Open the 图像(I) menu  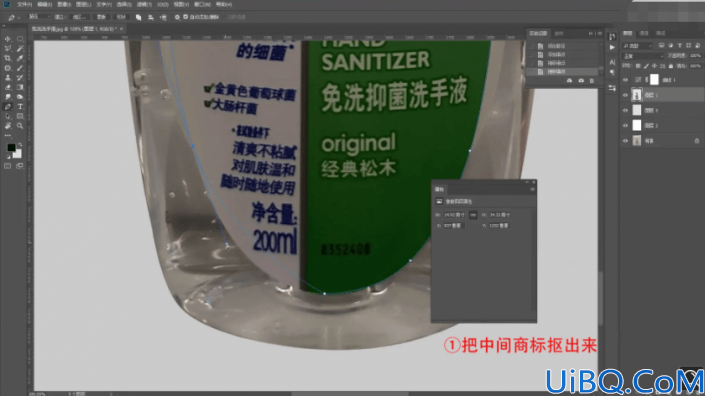point(64,4)
